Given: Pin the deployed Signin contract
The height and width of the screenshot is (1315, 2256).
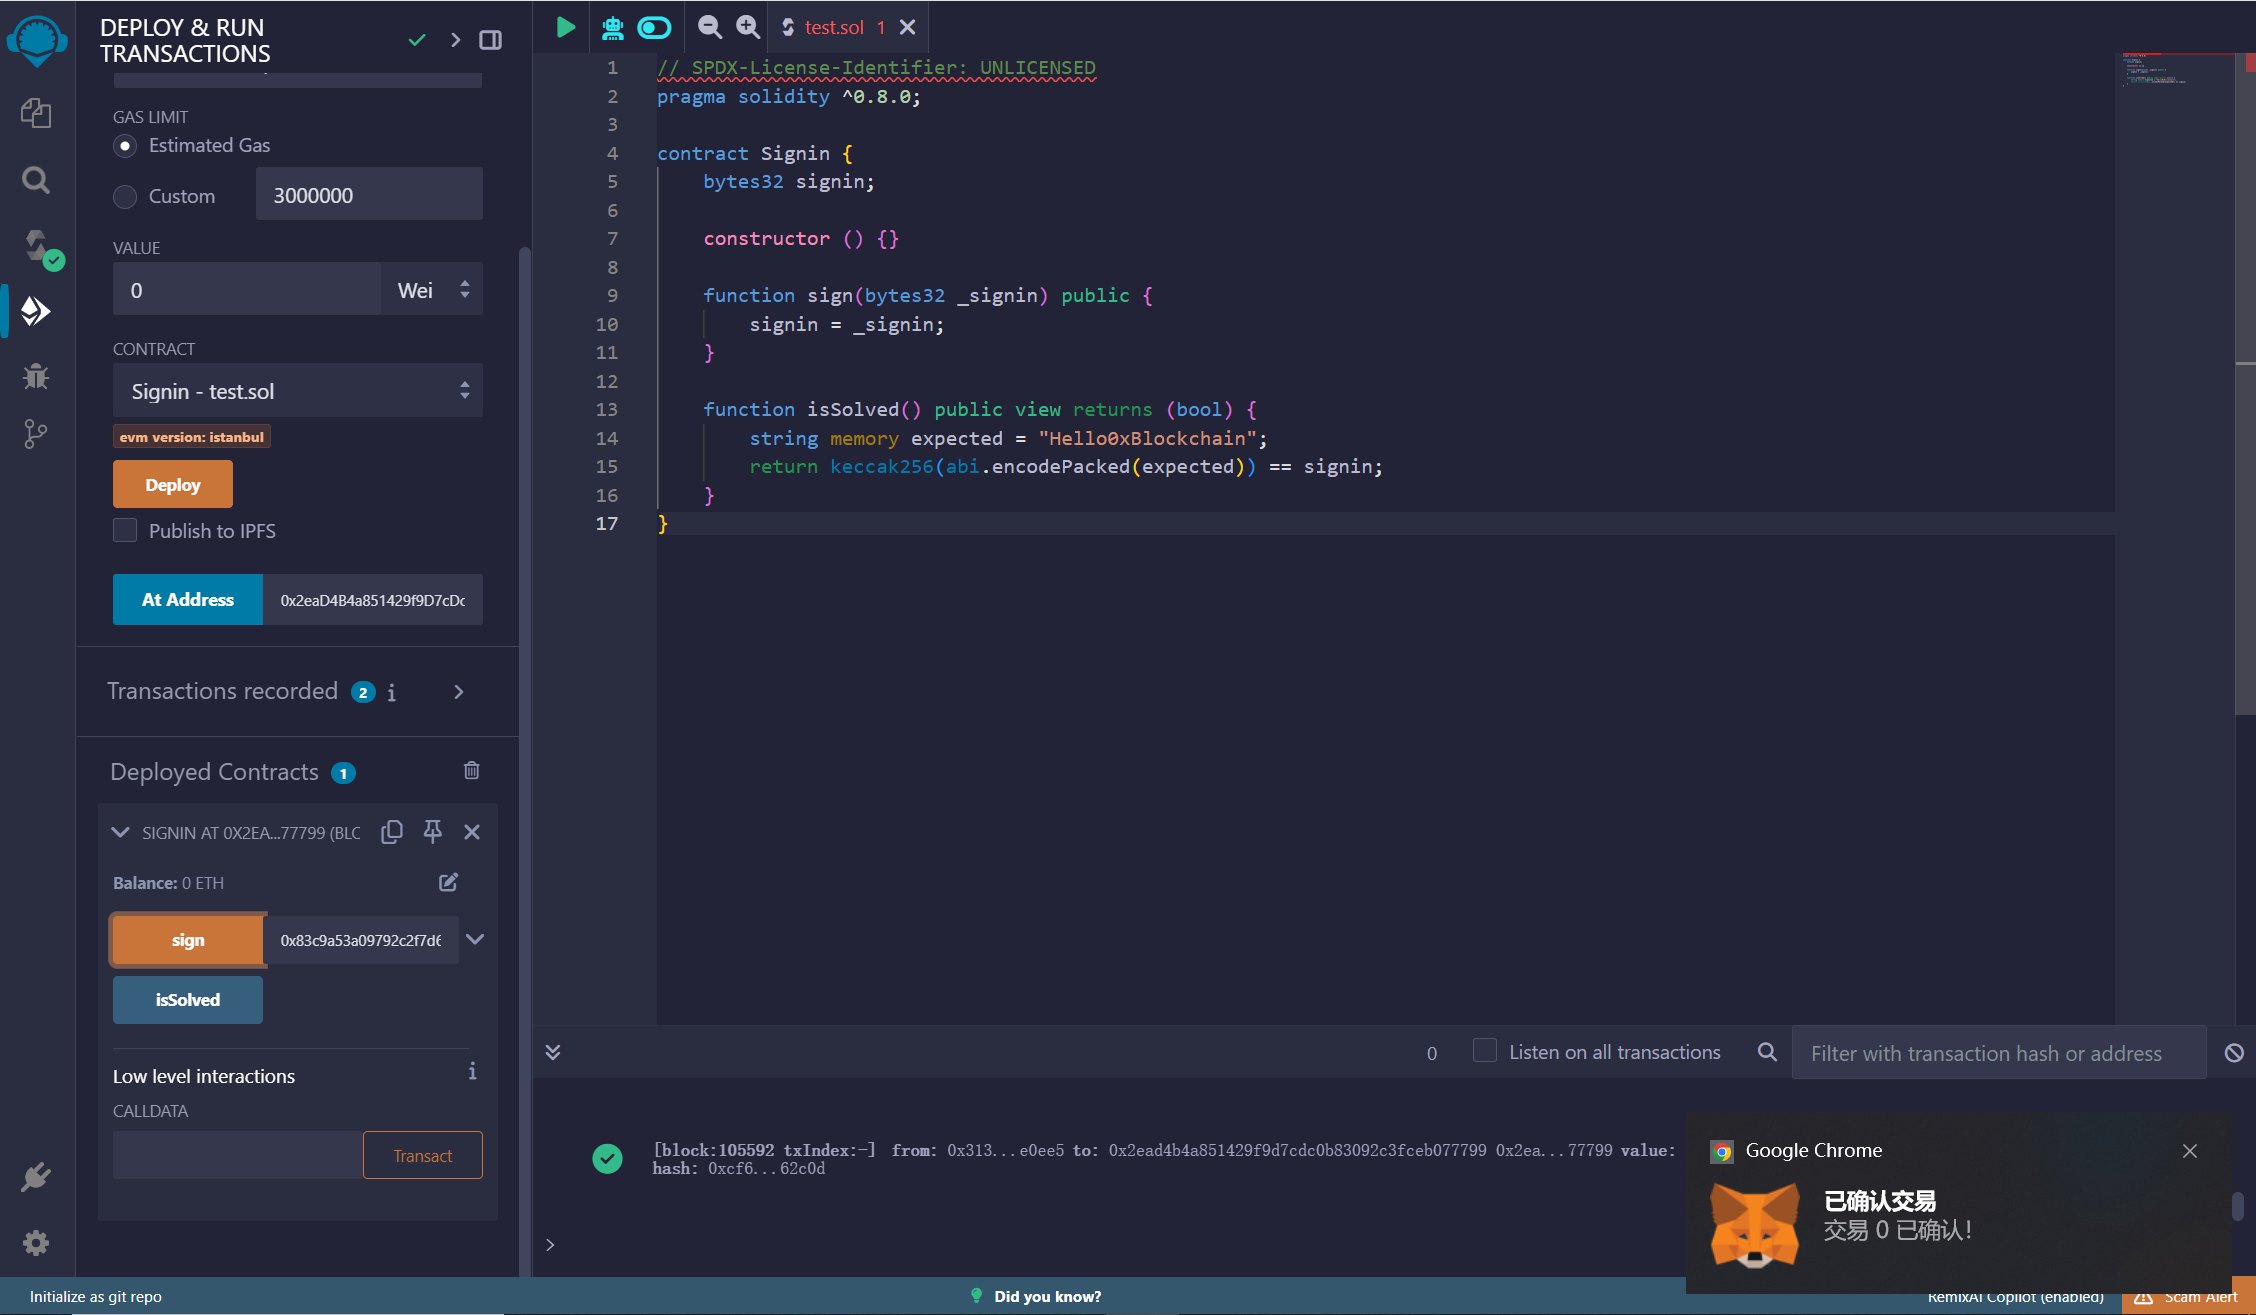Looking at the screenshot, I should click(x=433, y=832).
